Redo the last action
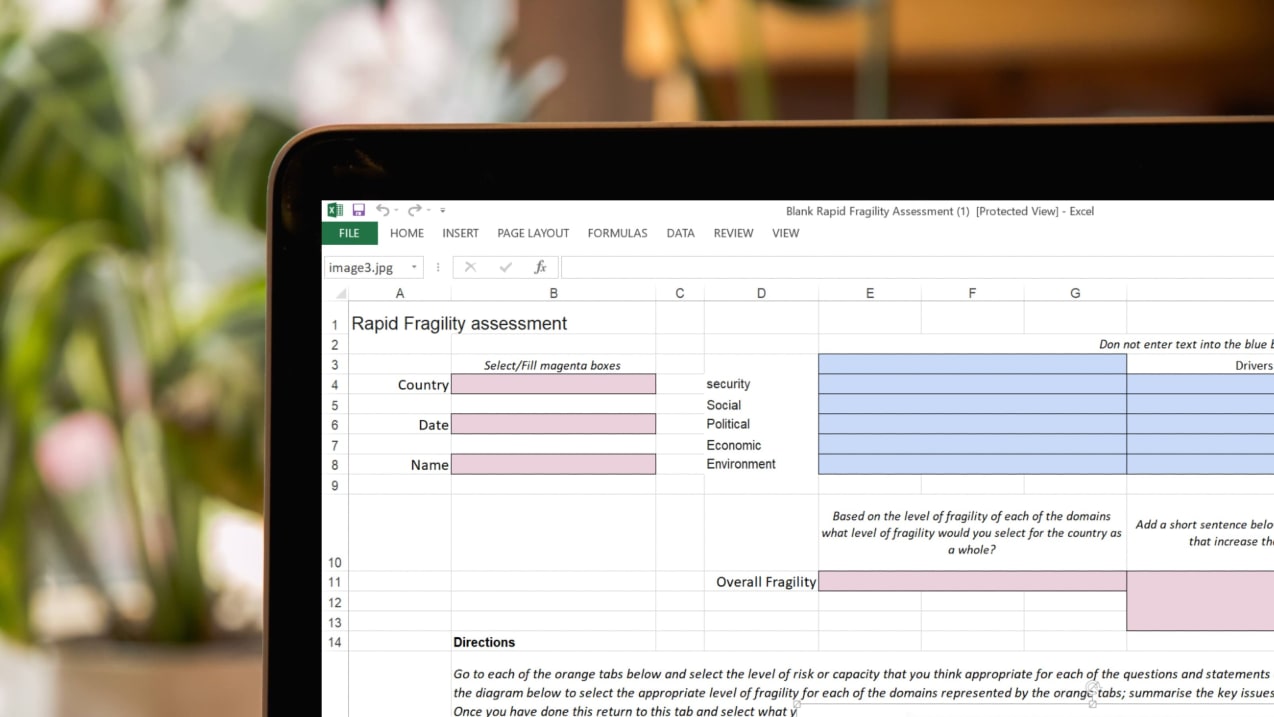1274x717 pixels. tap(414, 210)
